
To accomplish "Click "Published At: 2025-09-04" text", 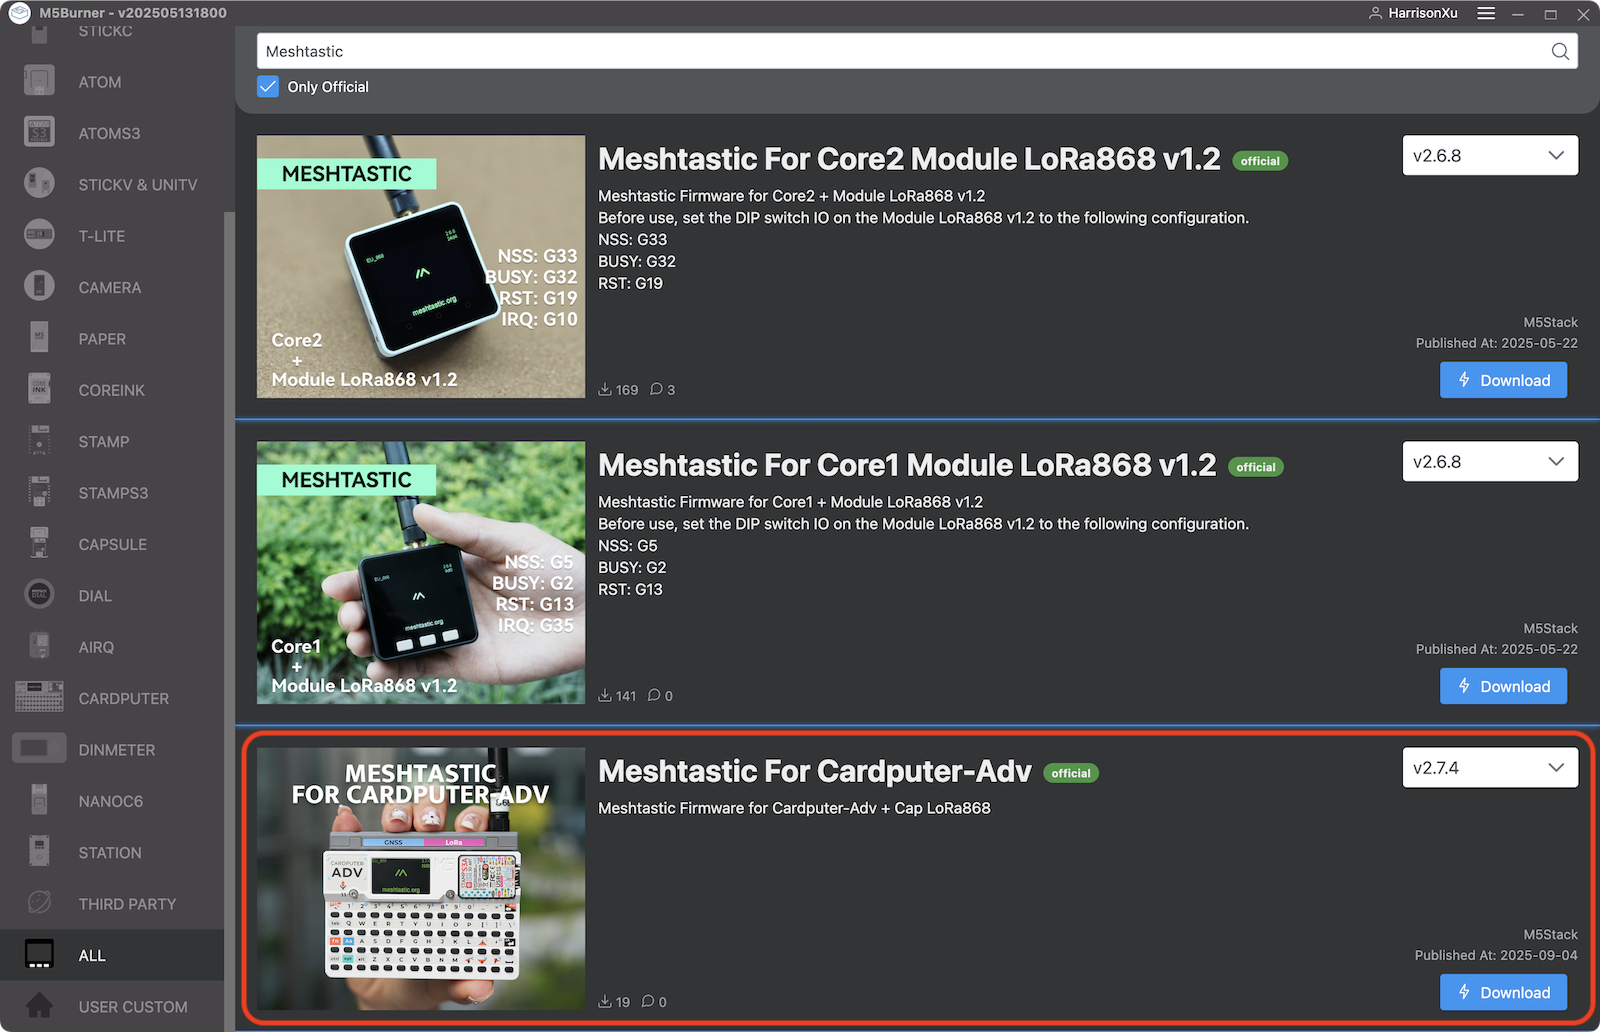I will click(1496, 955).
